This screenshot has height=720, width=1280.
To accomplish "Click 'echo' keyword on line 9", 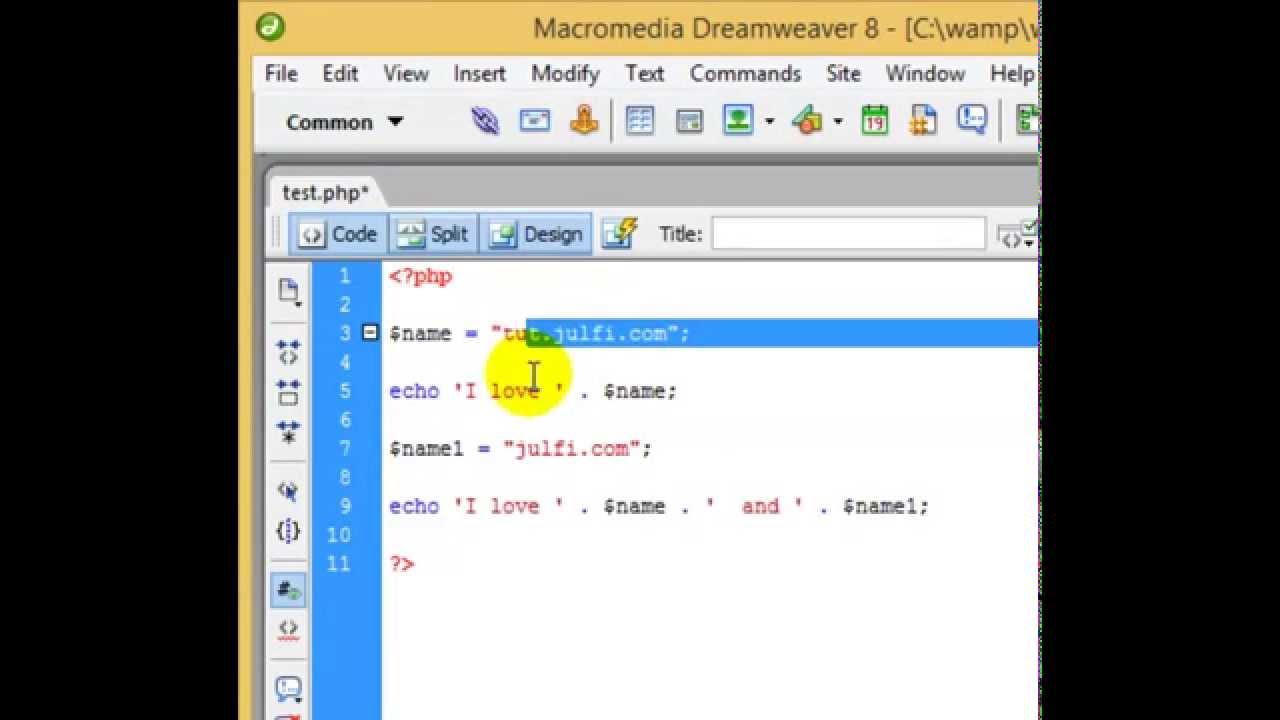I will [x=414, y=506].
